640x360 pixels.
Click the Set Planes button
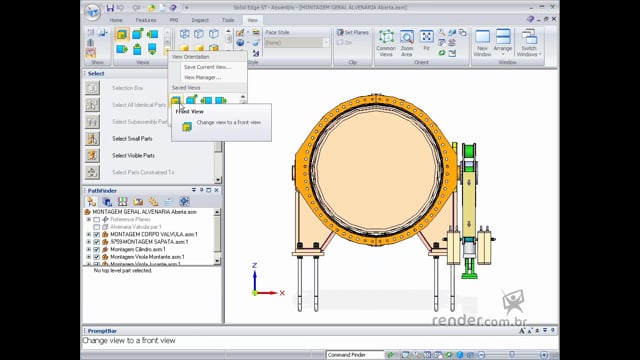(x=353, y=32)
